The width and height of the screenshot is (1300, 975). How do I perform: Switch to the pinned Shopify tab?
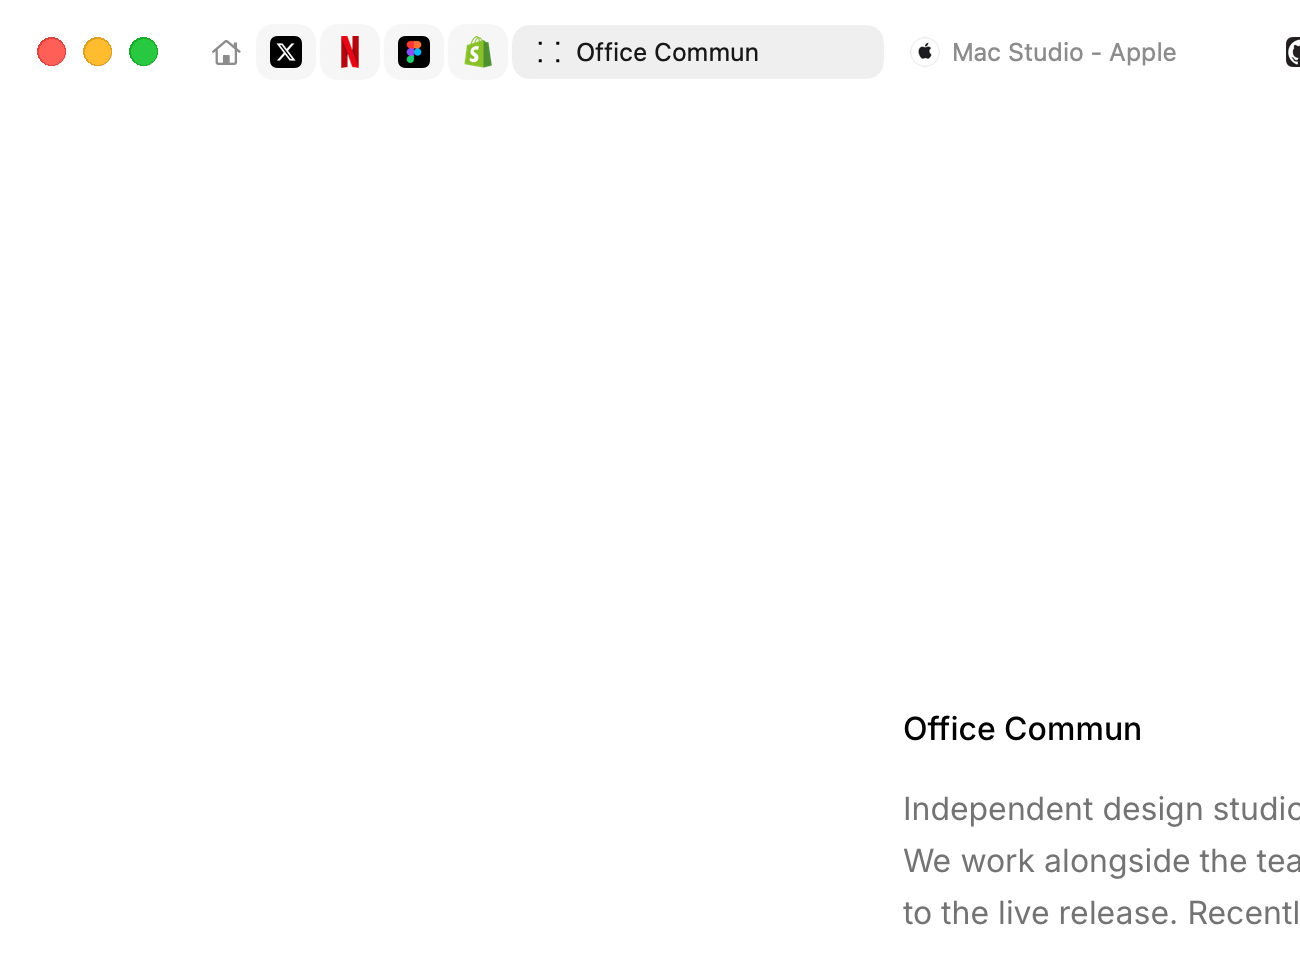(478, 52)
